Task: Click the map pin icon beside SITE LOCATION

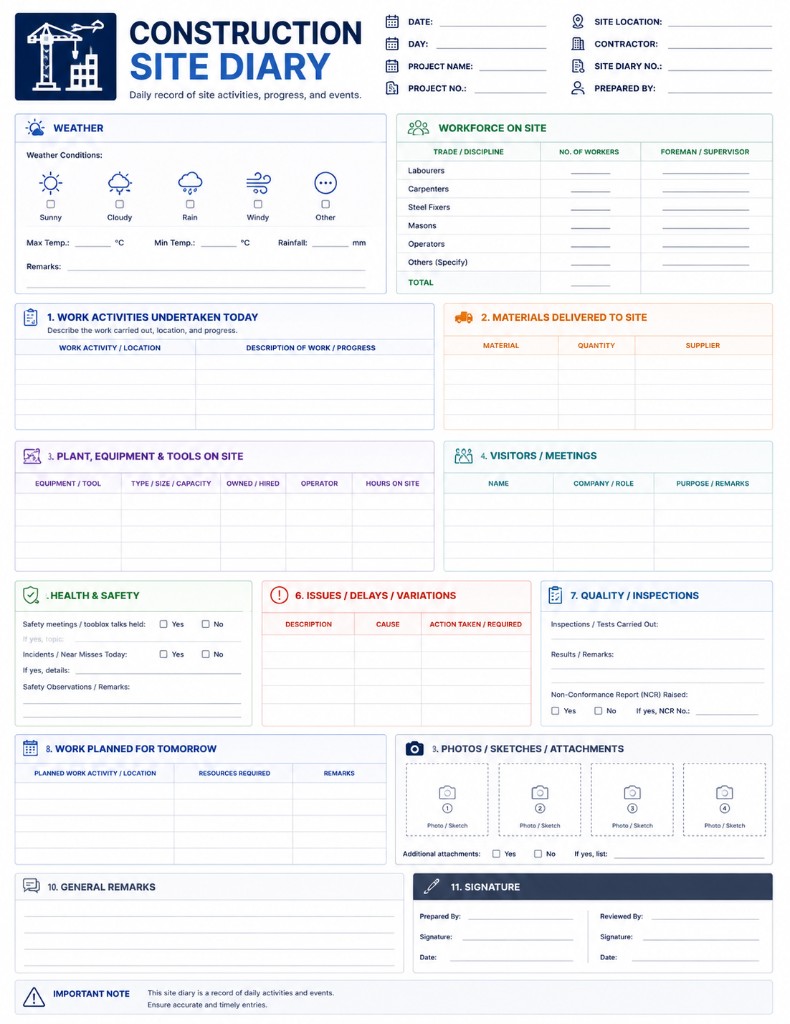Action: (x=578, y=22)
